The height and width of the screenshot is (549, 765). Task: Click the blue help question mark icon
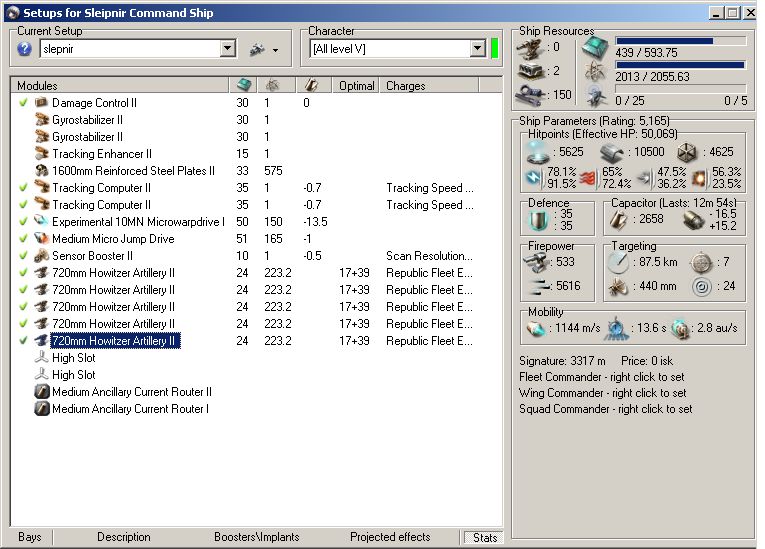pos(24,49)
